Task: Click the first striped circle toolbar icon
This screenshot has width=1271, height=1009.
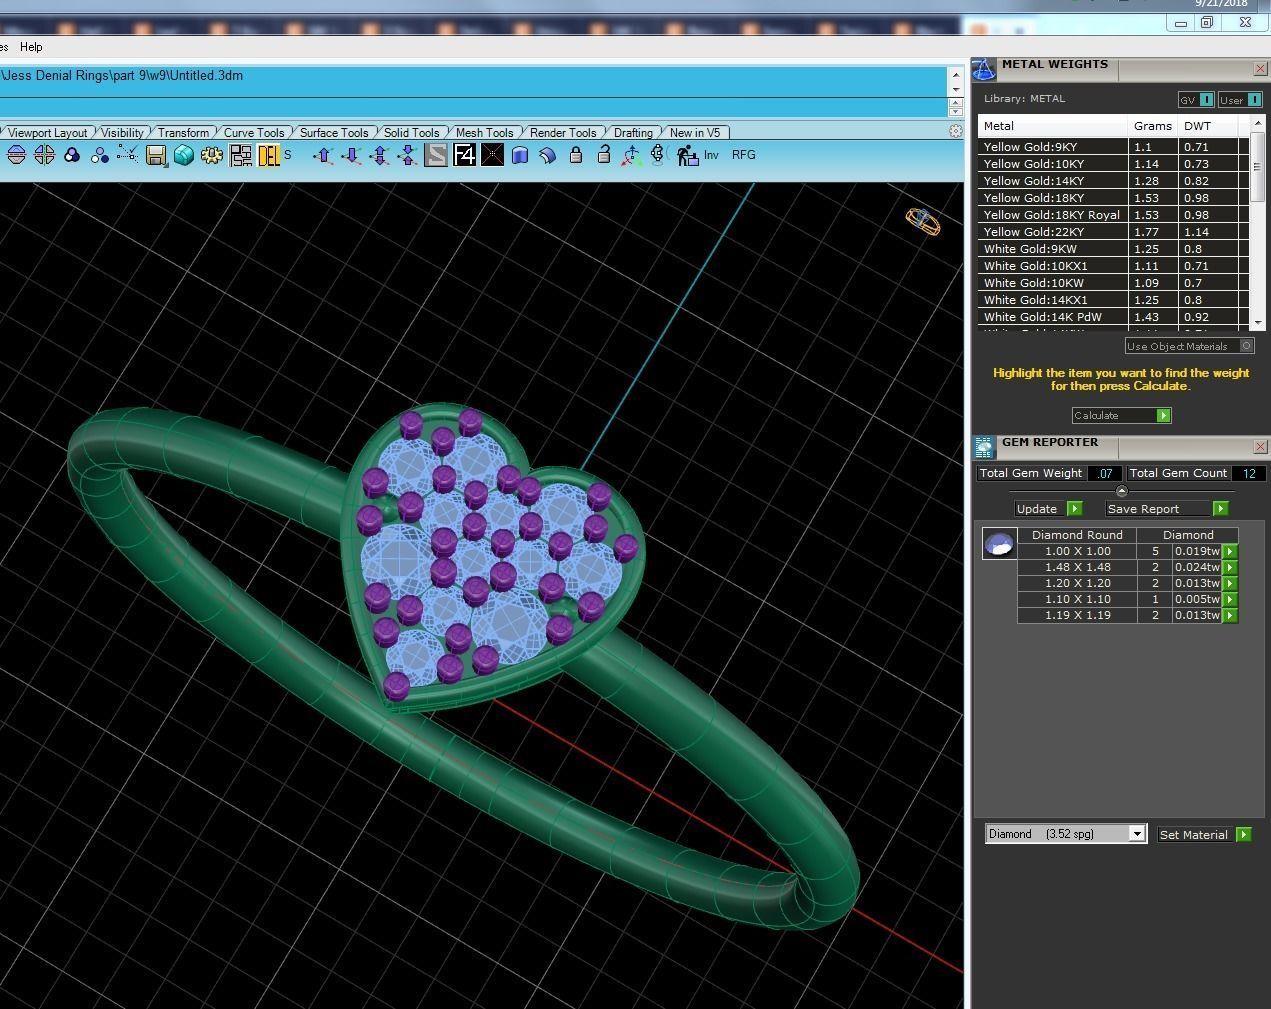Action: 16,155
